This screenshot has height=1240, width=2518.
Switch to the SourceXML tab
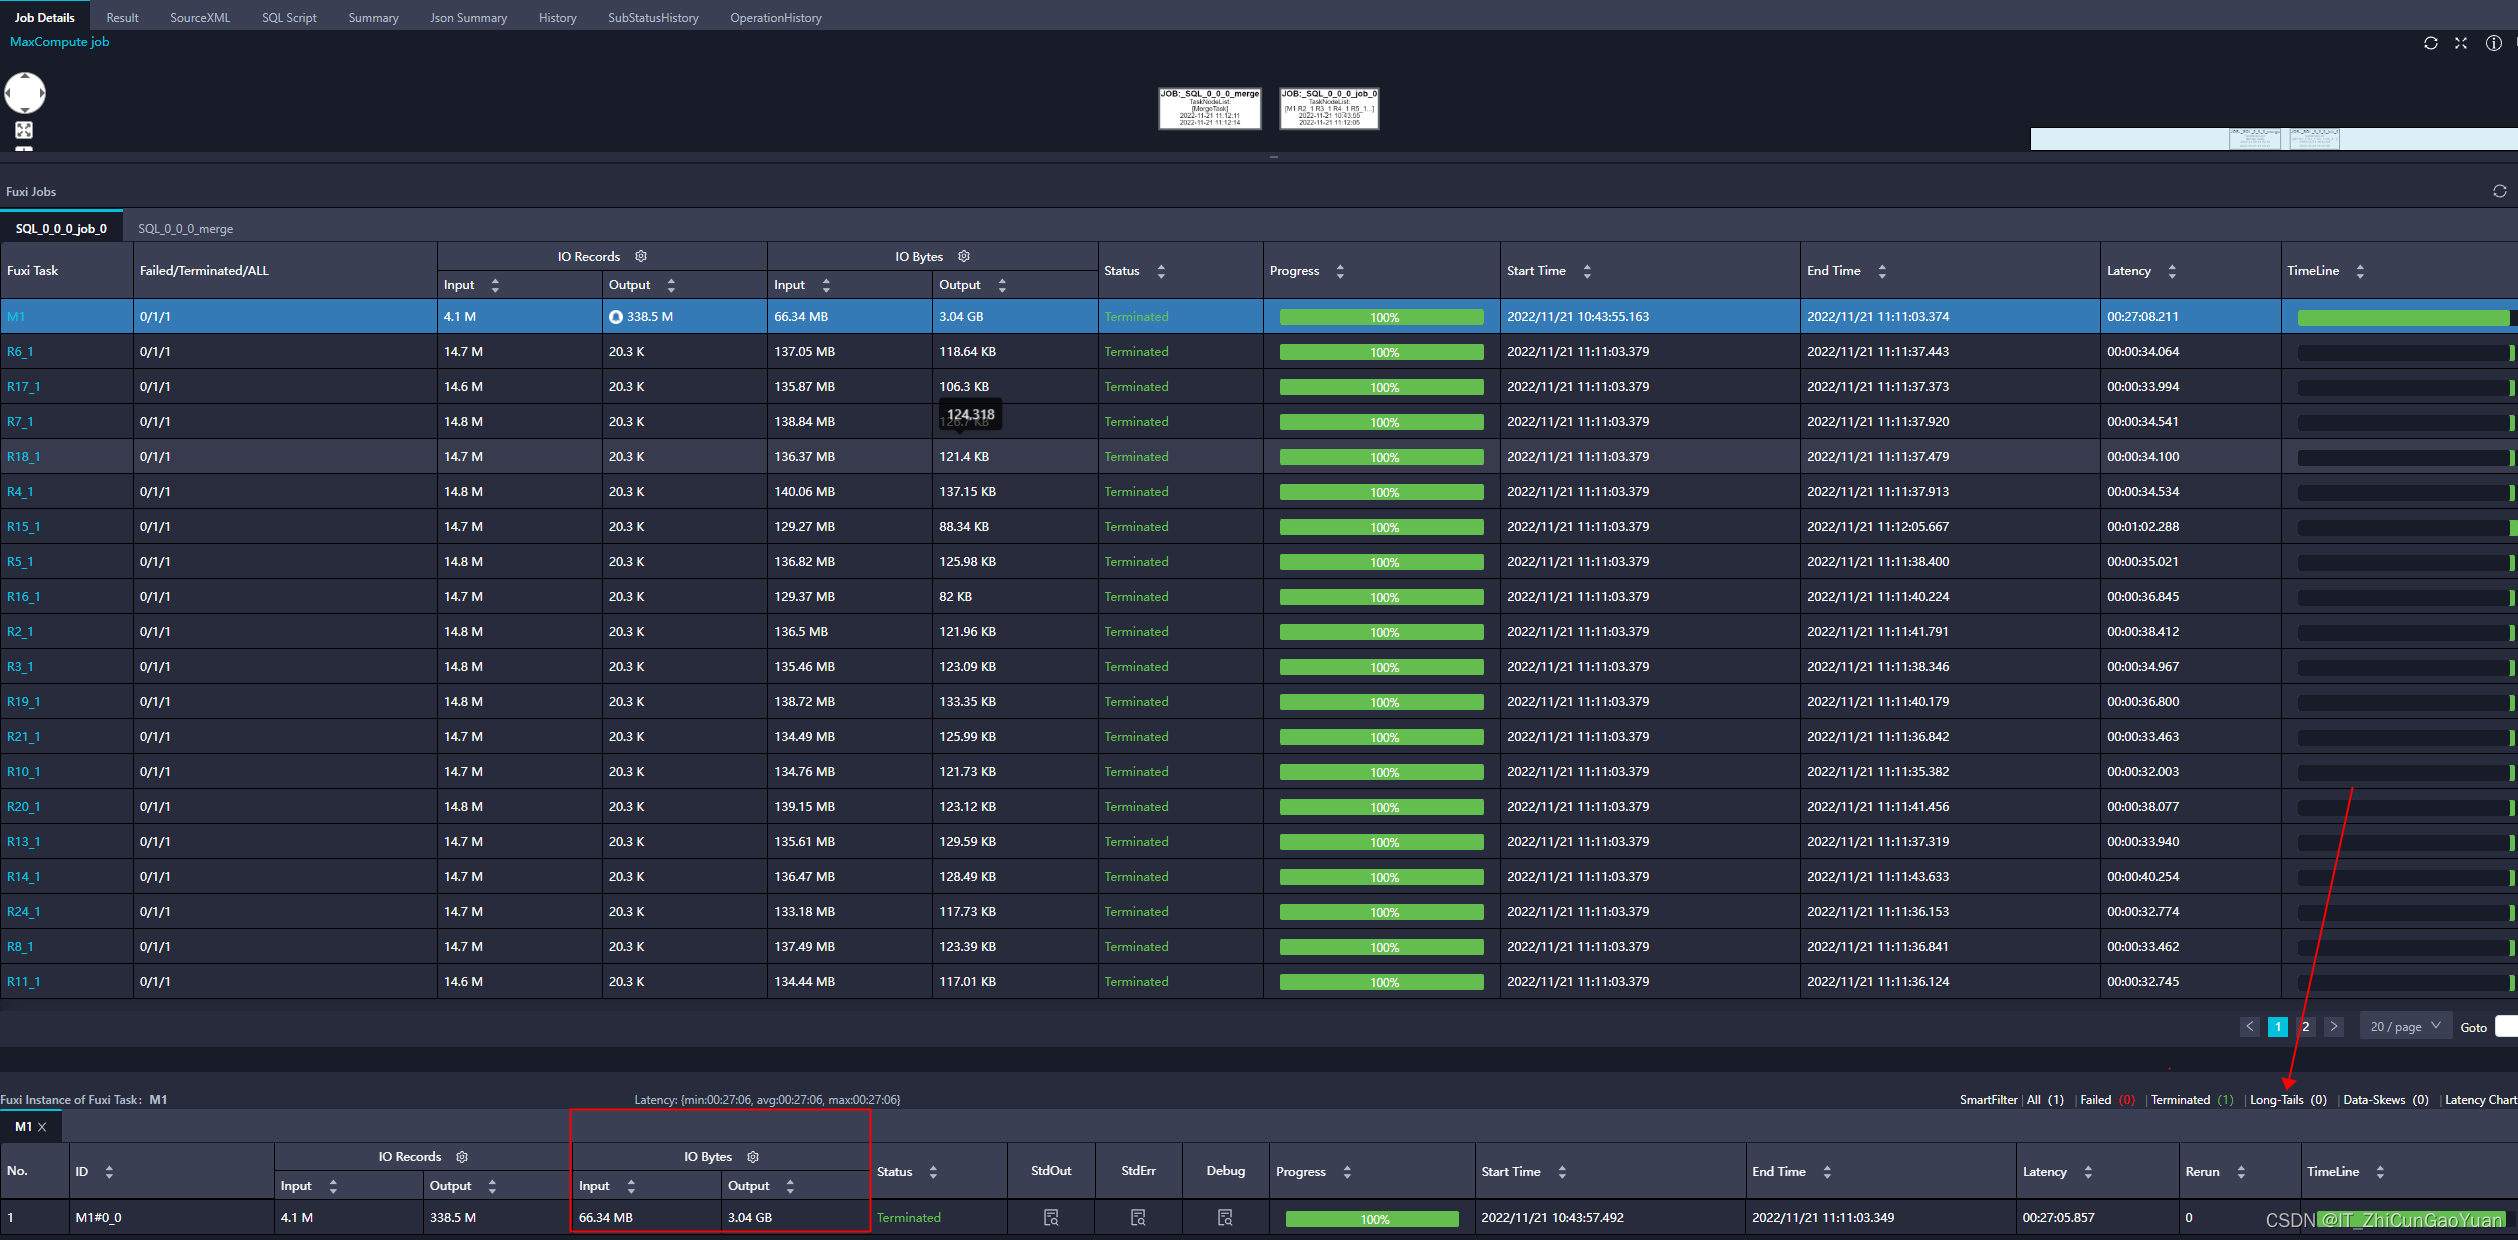[200, 17]
